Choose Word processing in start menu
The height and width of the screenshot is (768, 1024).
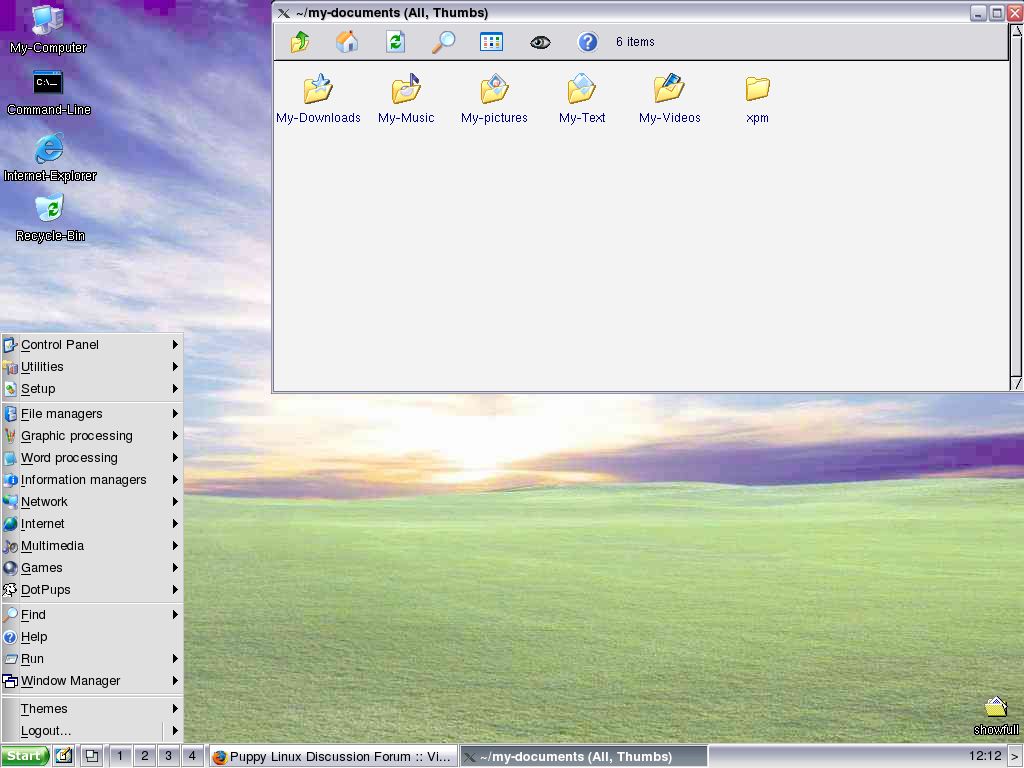coord(92,458)
